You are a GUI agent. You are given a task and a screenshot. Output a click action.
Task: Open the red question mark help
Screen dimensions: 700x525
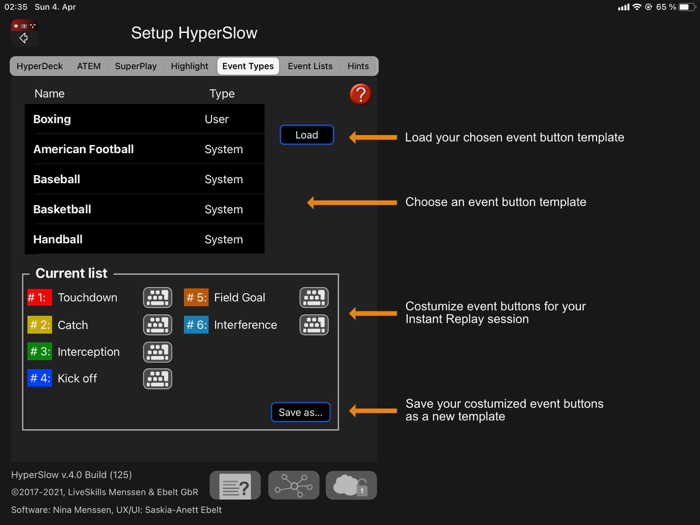pyautogui.click(x=360, y=94)
